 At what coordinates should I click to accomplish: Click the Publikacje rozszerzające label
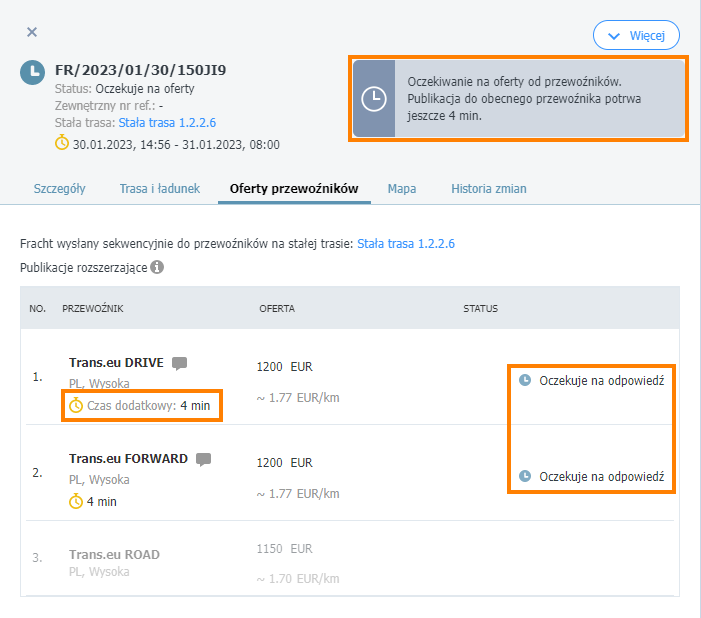[84, 267]
